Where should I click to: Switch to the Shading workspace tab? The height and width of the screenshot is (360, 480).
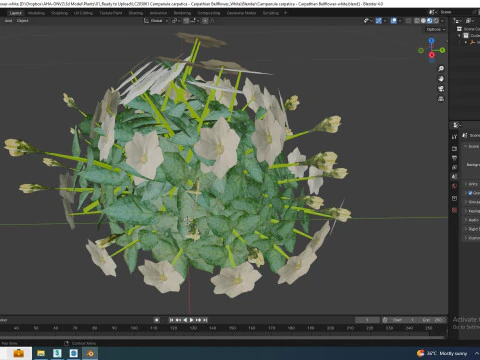tap(136, 13)
